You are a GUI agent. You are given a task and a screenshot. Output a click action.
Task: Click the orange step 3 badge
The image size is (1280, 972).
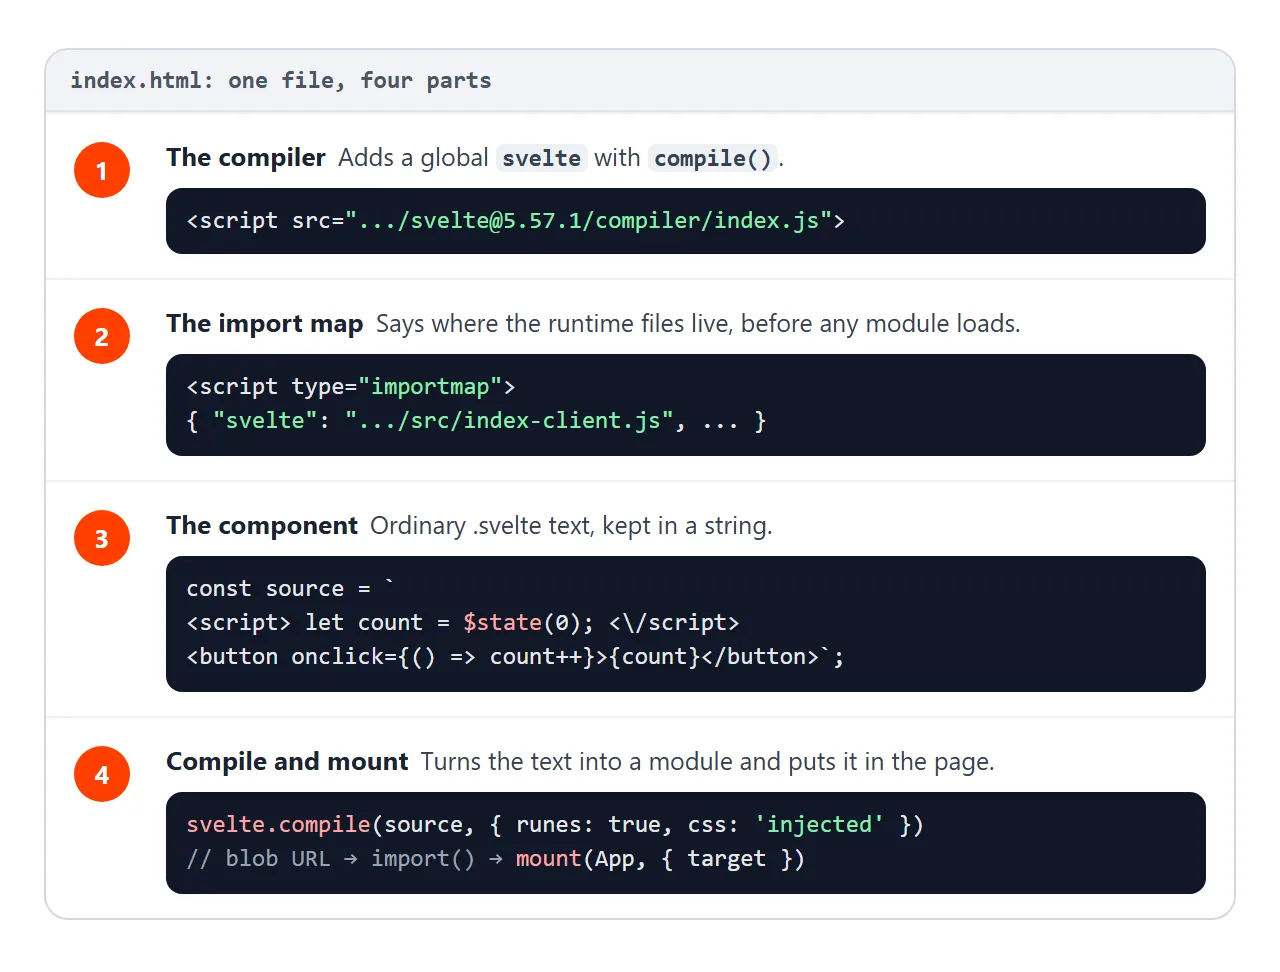click(x=102, y=538)
